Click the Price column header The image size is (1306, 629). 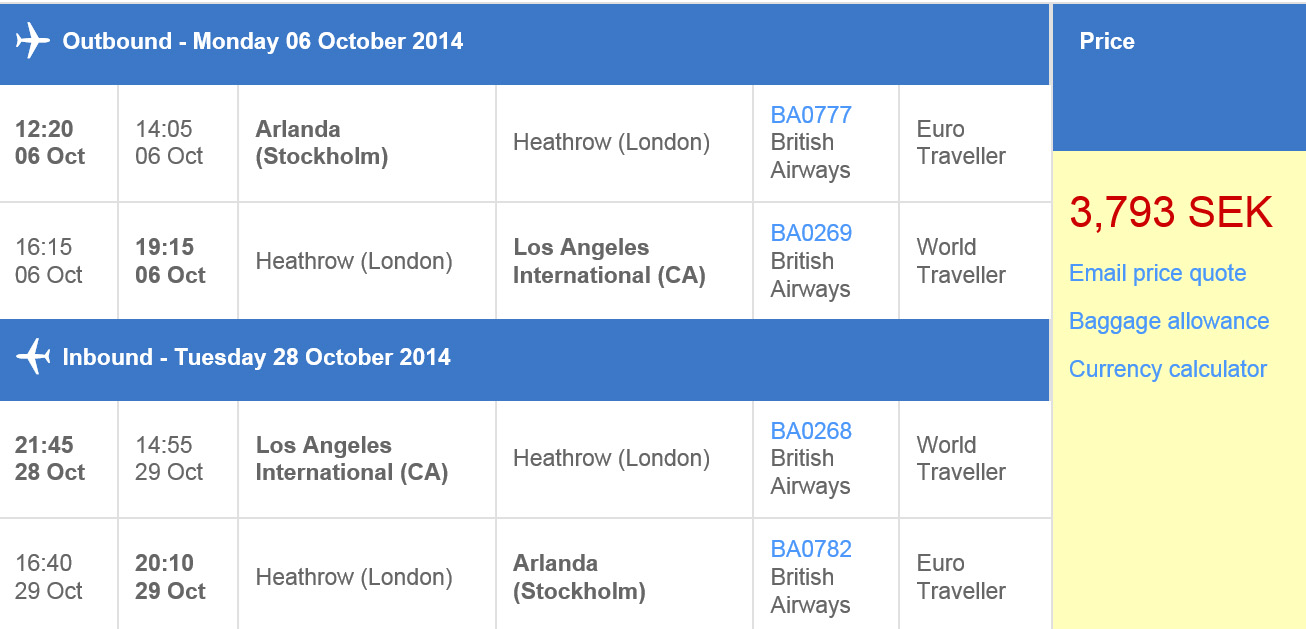(1107, 41)
